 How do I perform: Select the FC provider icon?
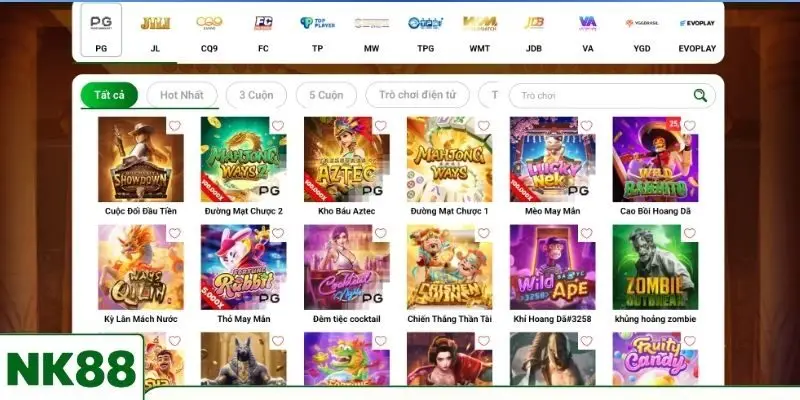point(263,30)
